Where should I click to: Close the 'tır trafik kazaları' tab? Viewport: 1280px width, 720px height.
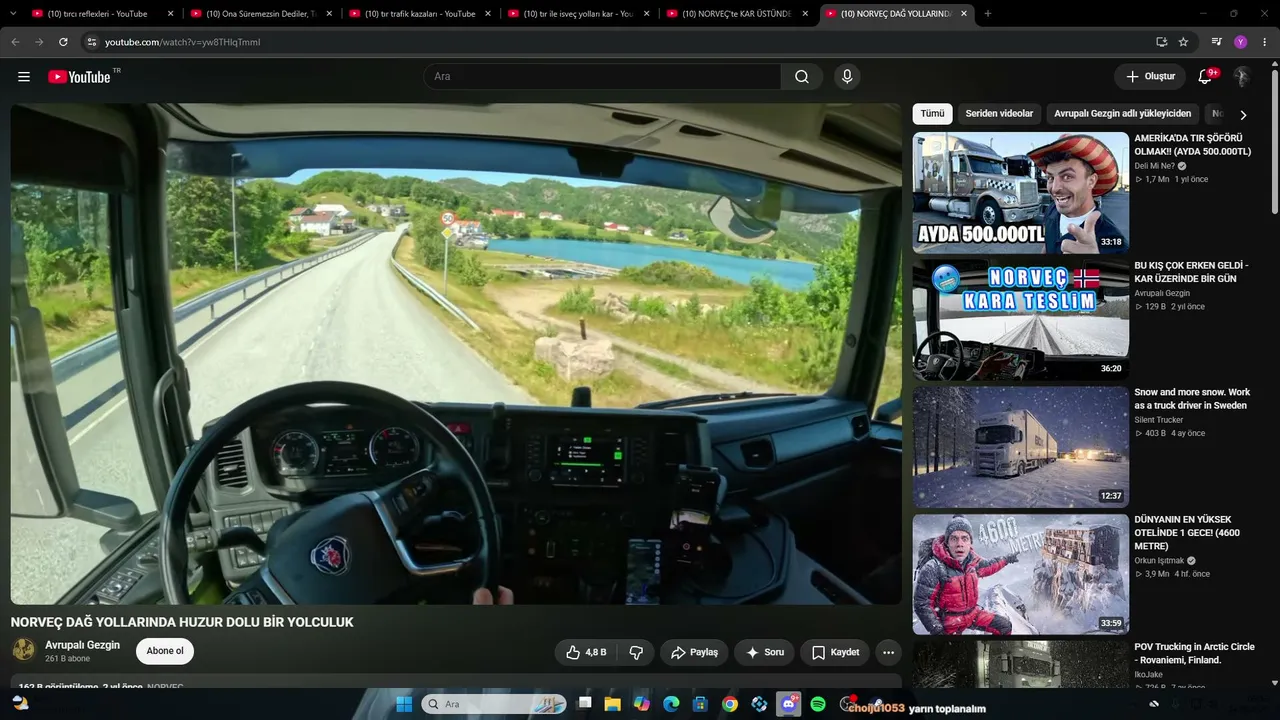click(488, 14)
